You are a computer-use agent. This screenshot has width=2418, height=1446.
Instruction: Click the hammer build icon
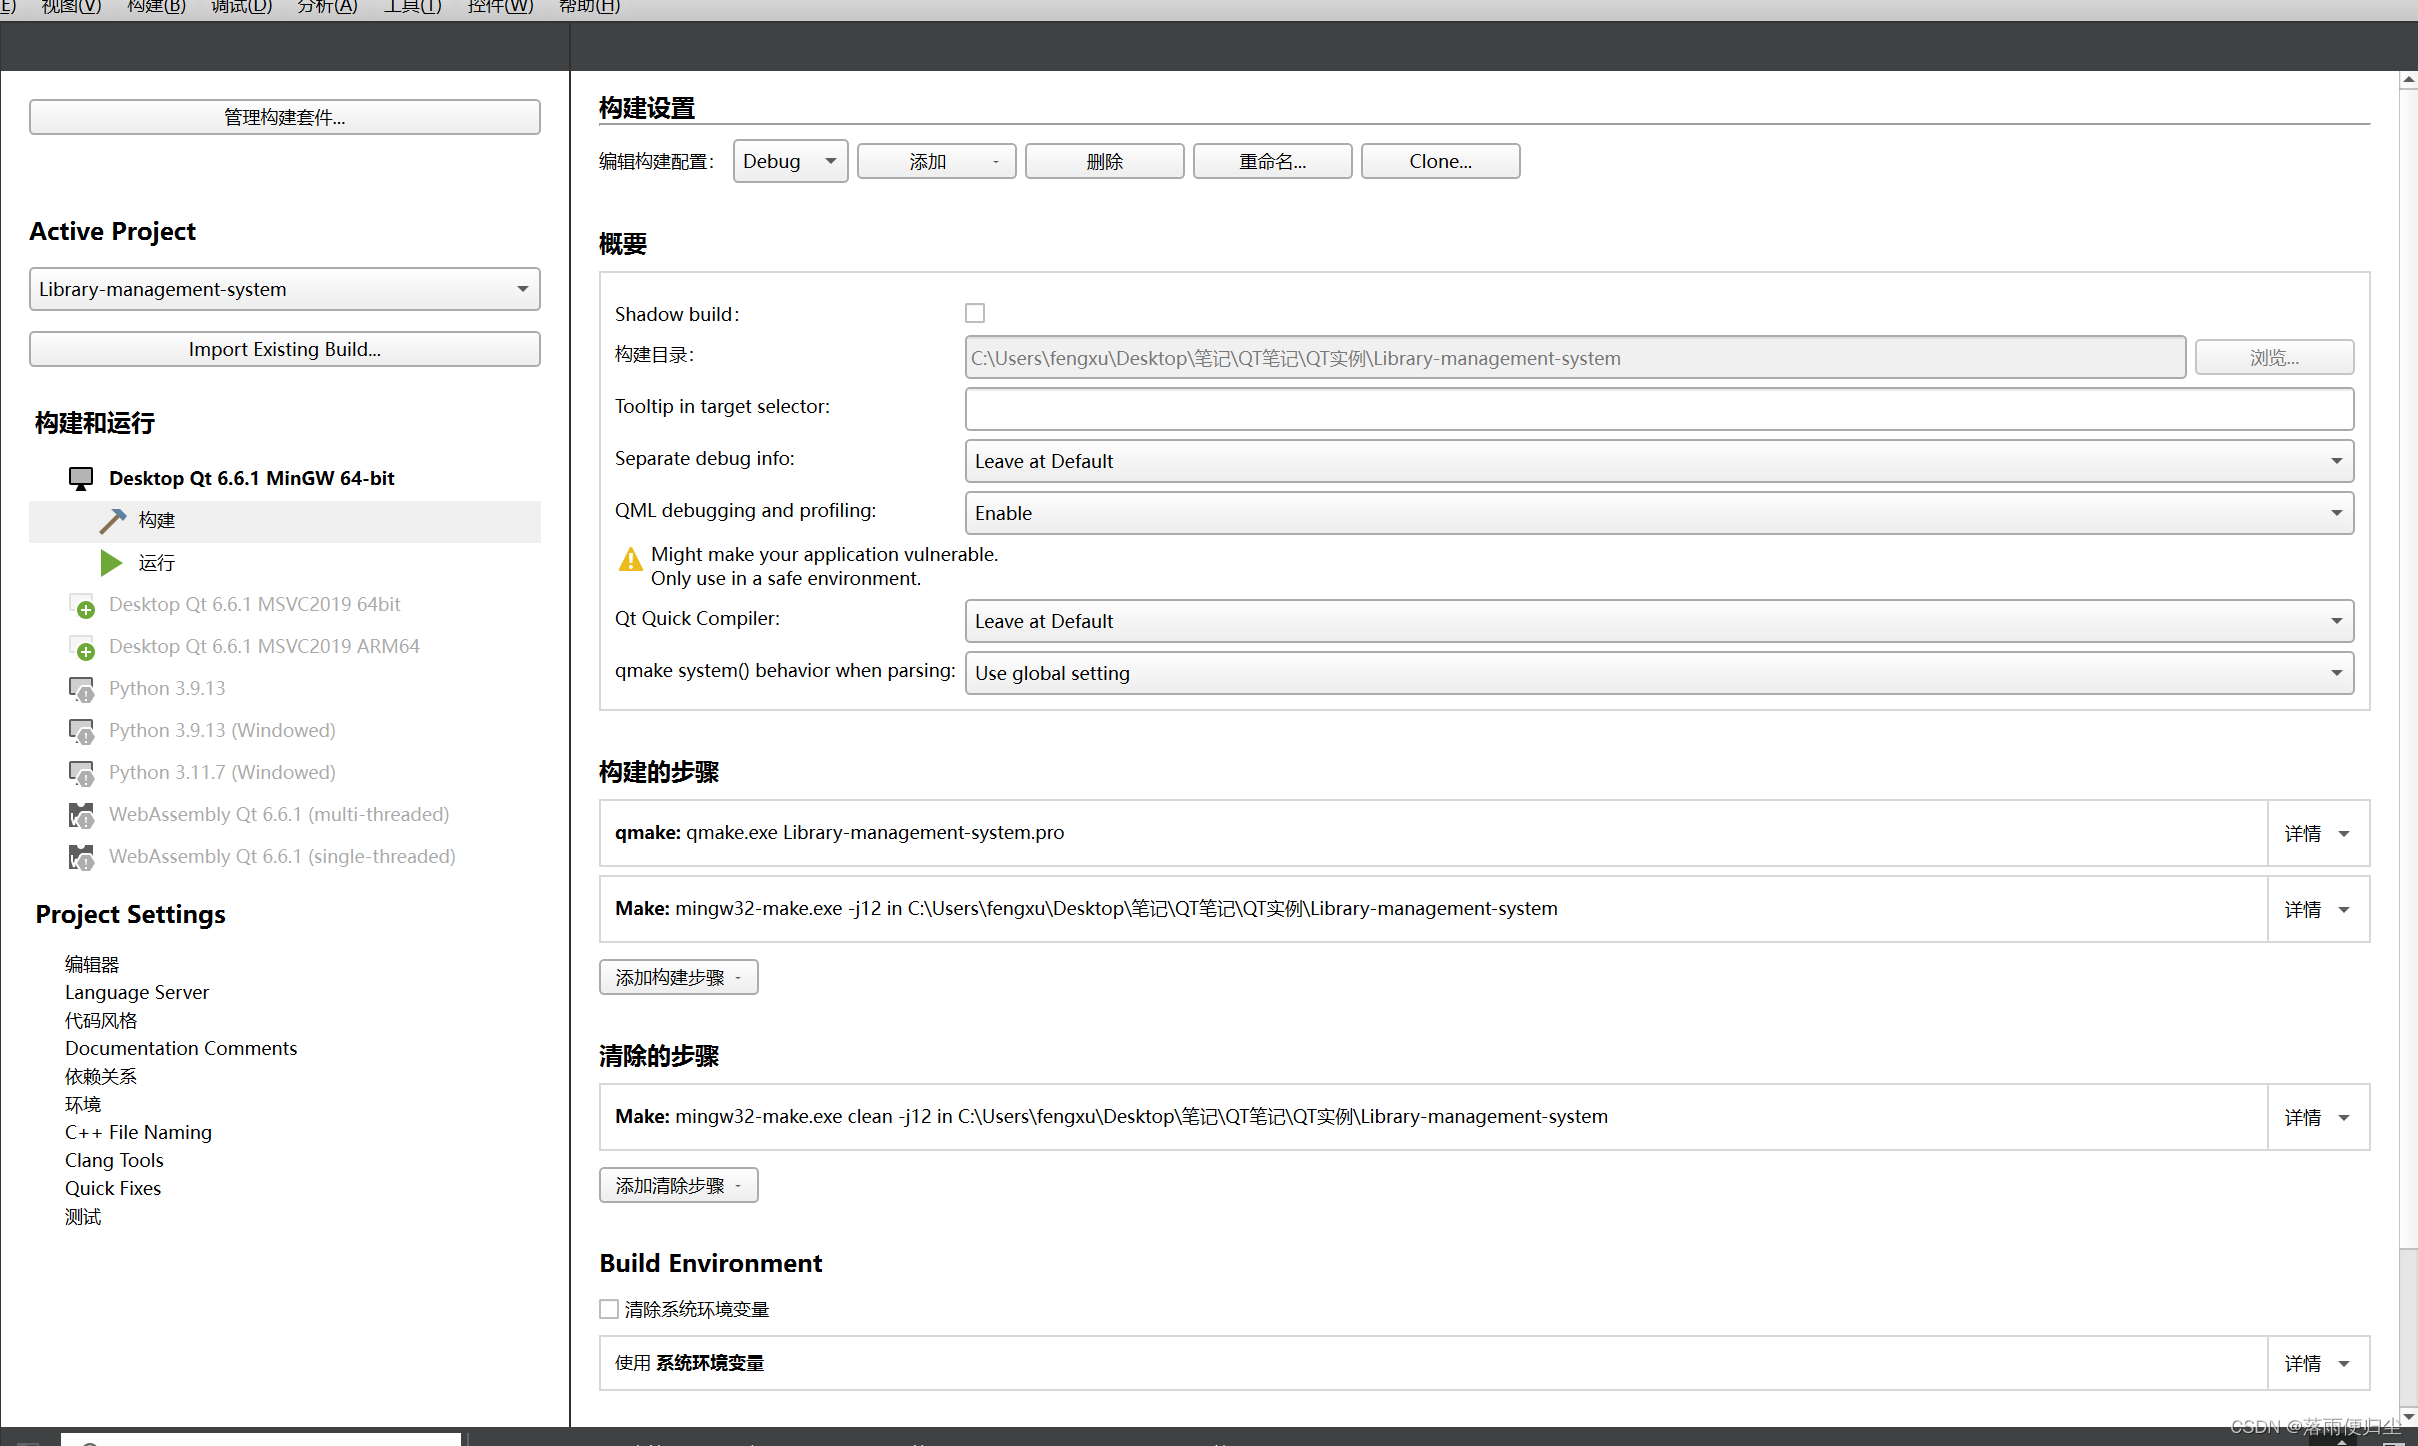112,520
